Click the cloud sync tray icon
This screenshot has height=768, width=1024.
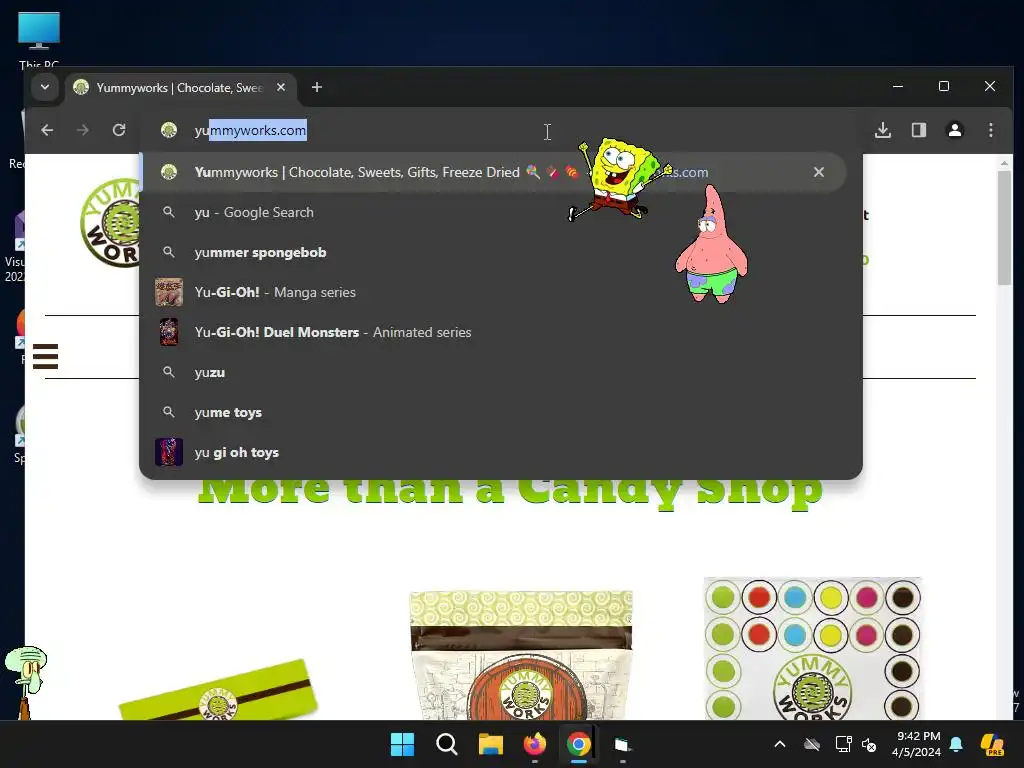tap(812, 744)
